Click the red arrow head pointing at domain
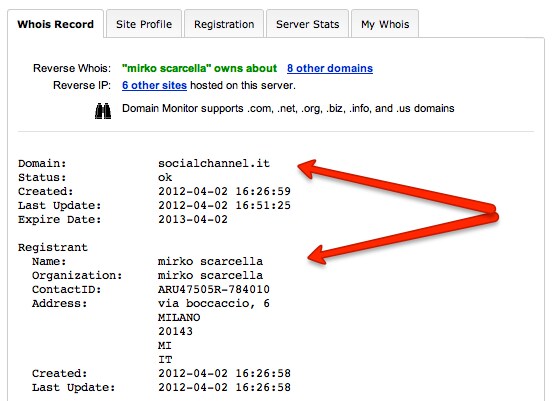Image resolution: width=552 pixels, height=401 pixels. tap(307, 168)
